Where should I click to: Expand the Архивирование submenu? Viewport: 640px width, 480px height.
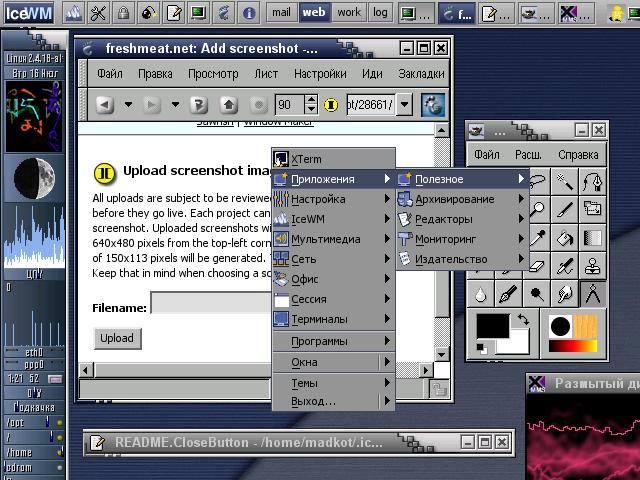pyautogui.click(x=462, y=199)
